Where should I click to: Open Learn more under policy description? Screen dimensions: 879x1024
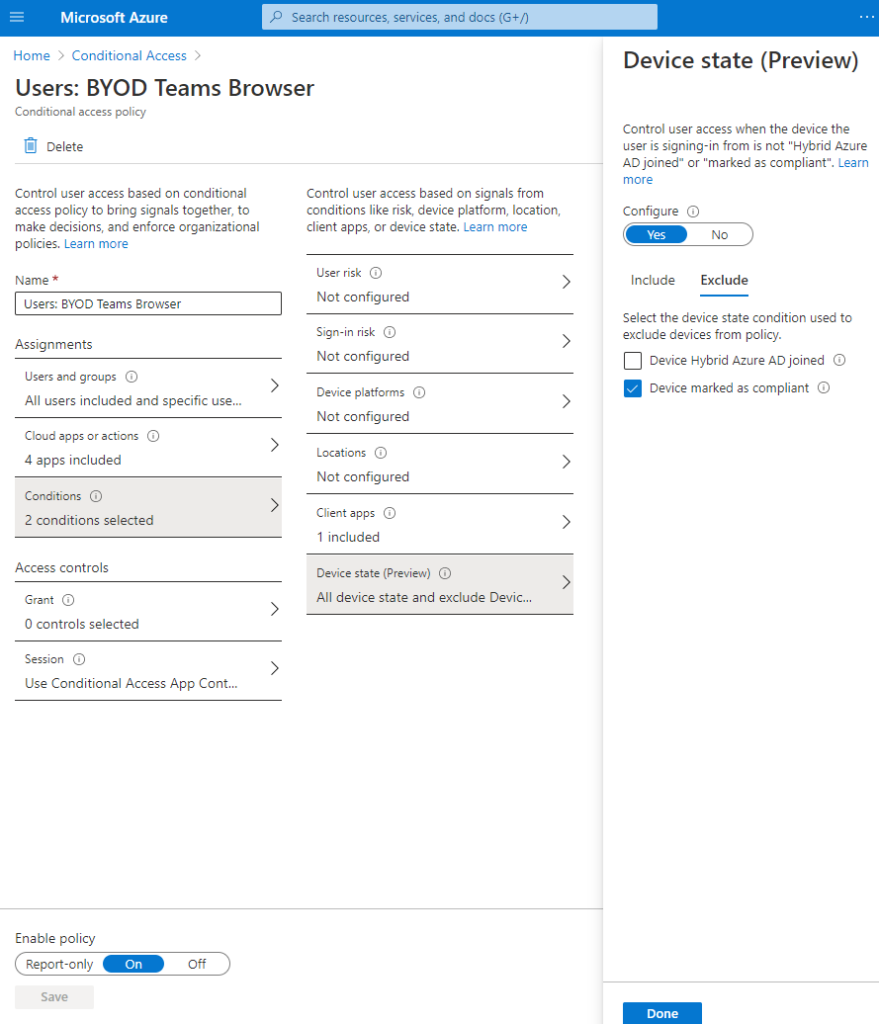(x=96, y=244)
